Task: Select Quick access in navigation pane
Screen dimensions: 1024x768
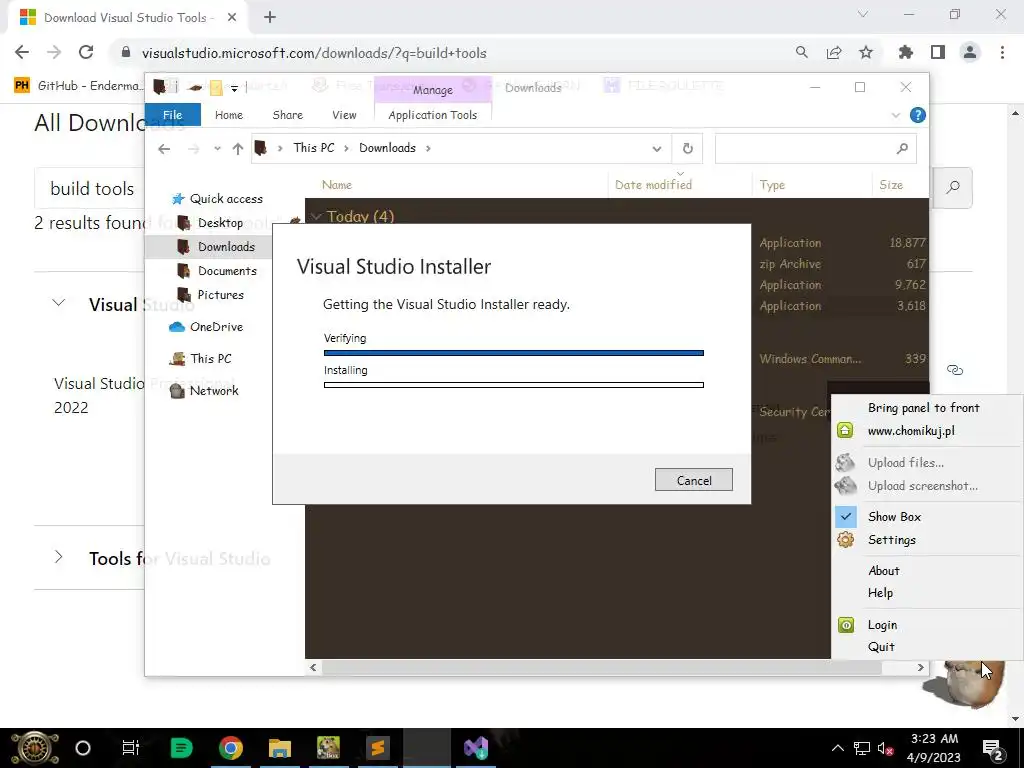Action: pyautogui.click(x=217, y=199)
